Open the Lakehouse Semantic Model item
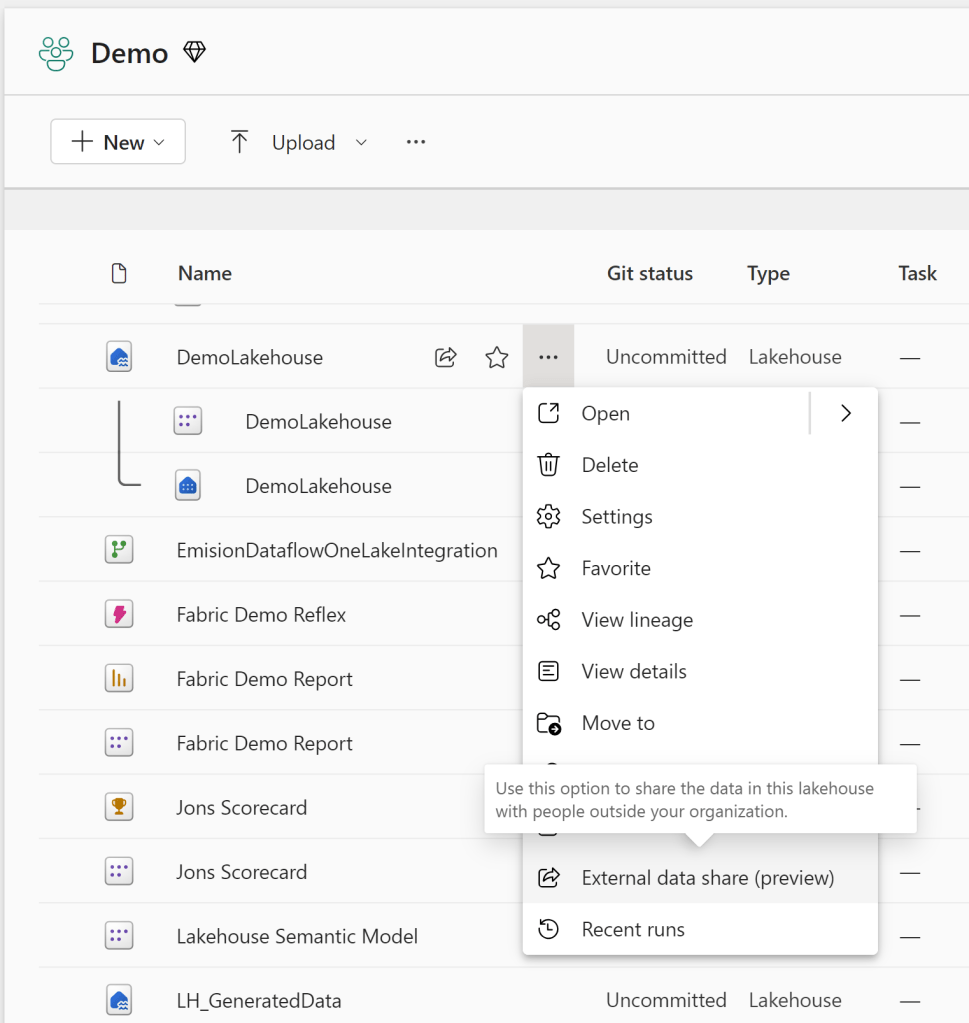 pyautogui.click(x=297, y=936)
